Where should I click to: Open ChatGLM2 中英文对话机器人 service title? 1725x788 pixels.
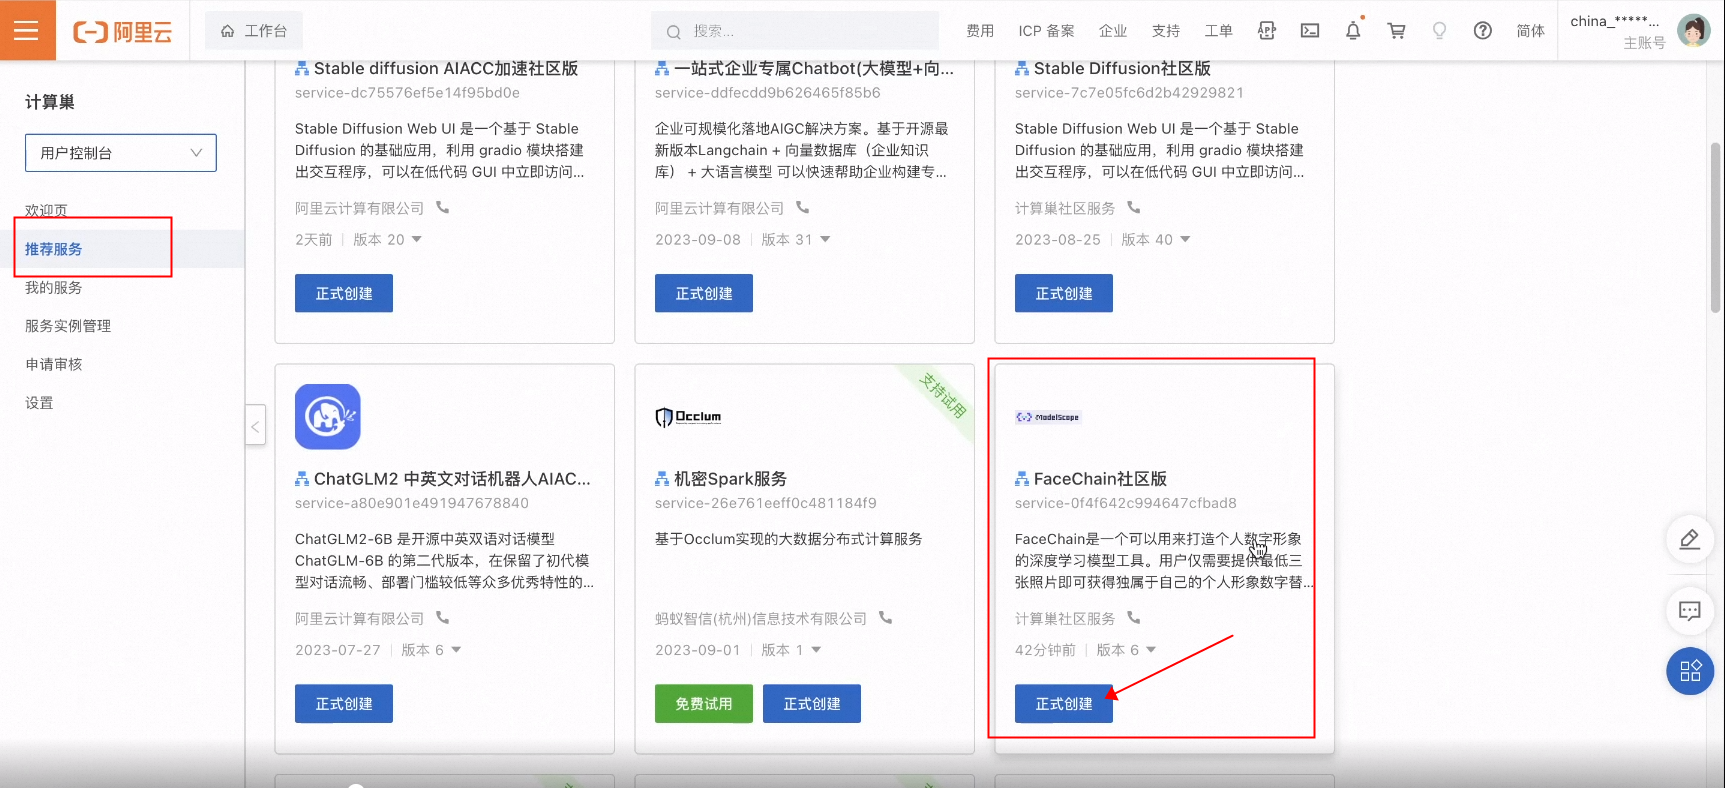click(452, 479)
